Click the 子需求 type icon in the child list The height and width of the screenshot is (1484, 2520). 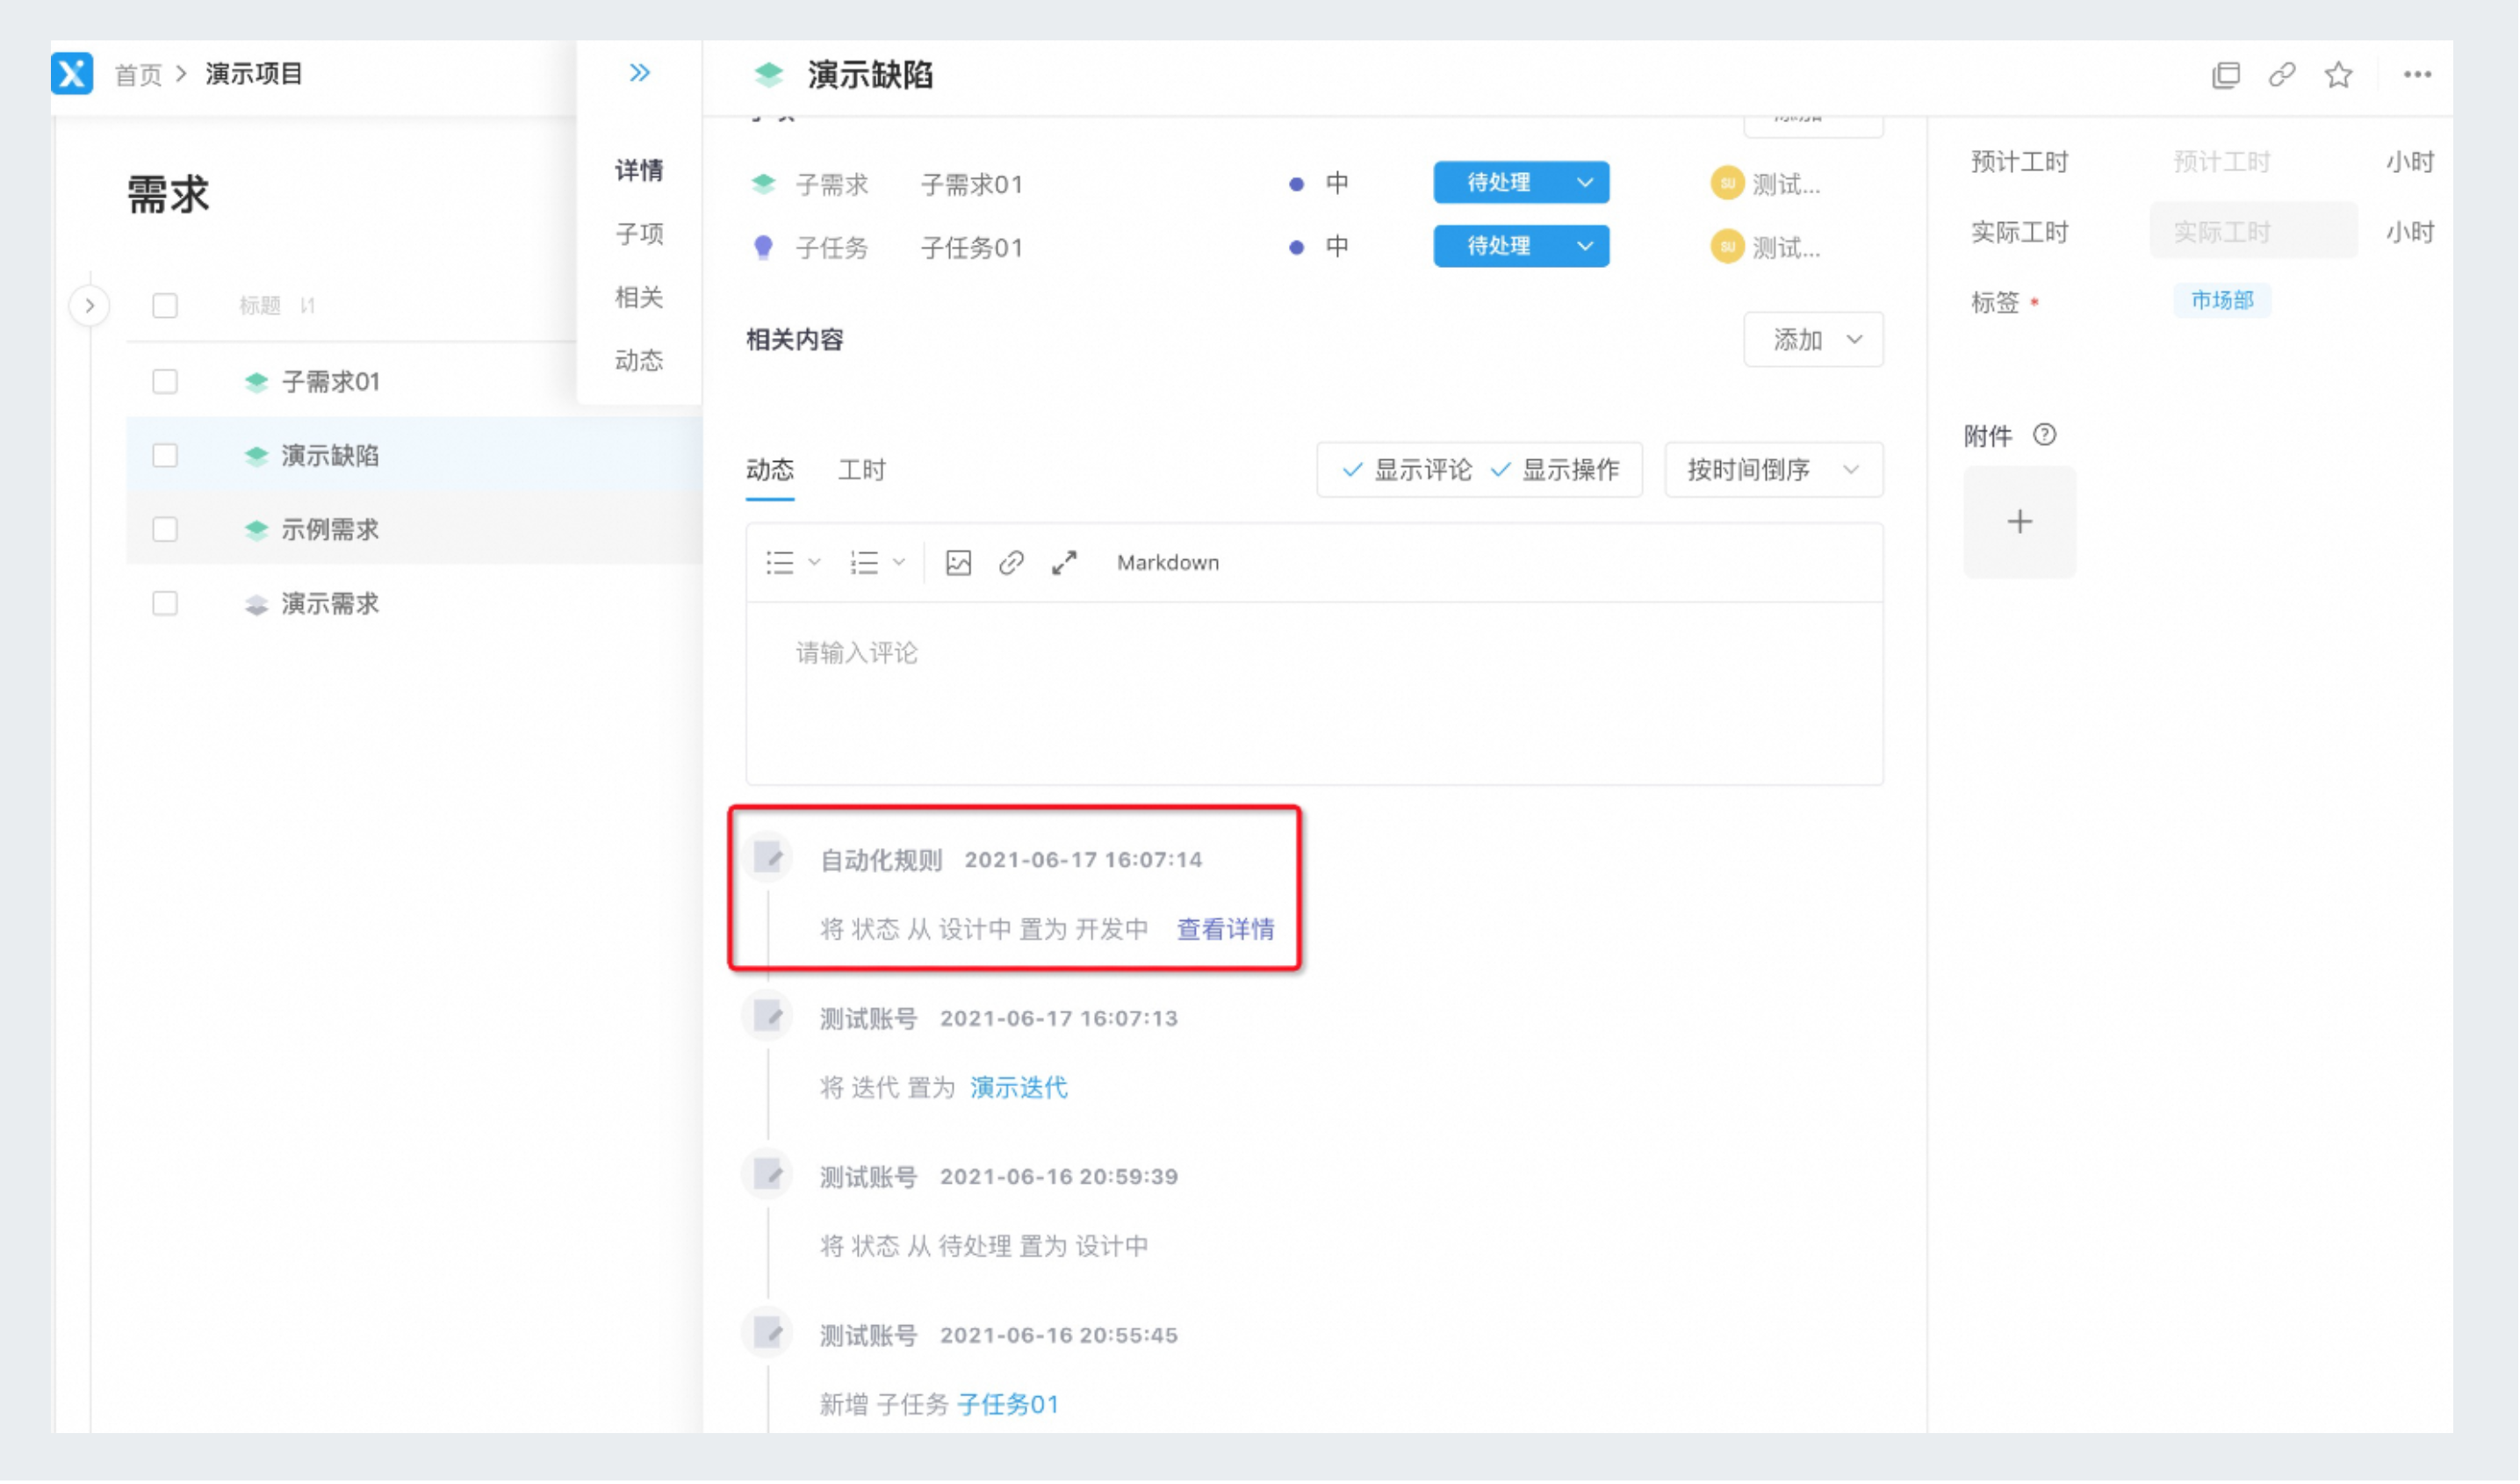pos(764,184)
